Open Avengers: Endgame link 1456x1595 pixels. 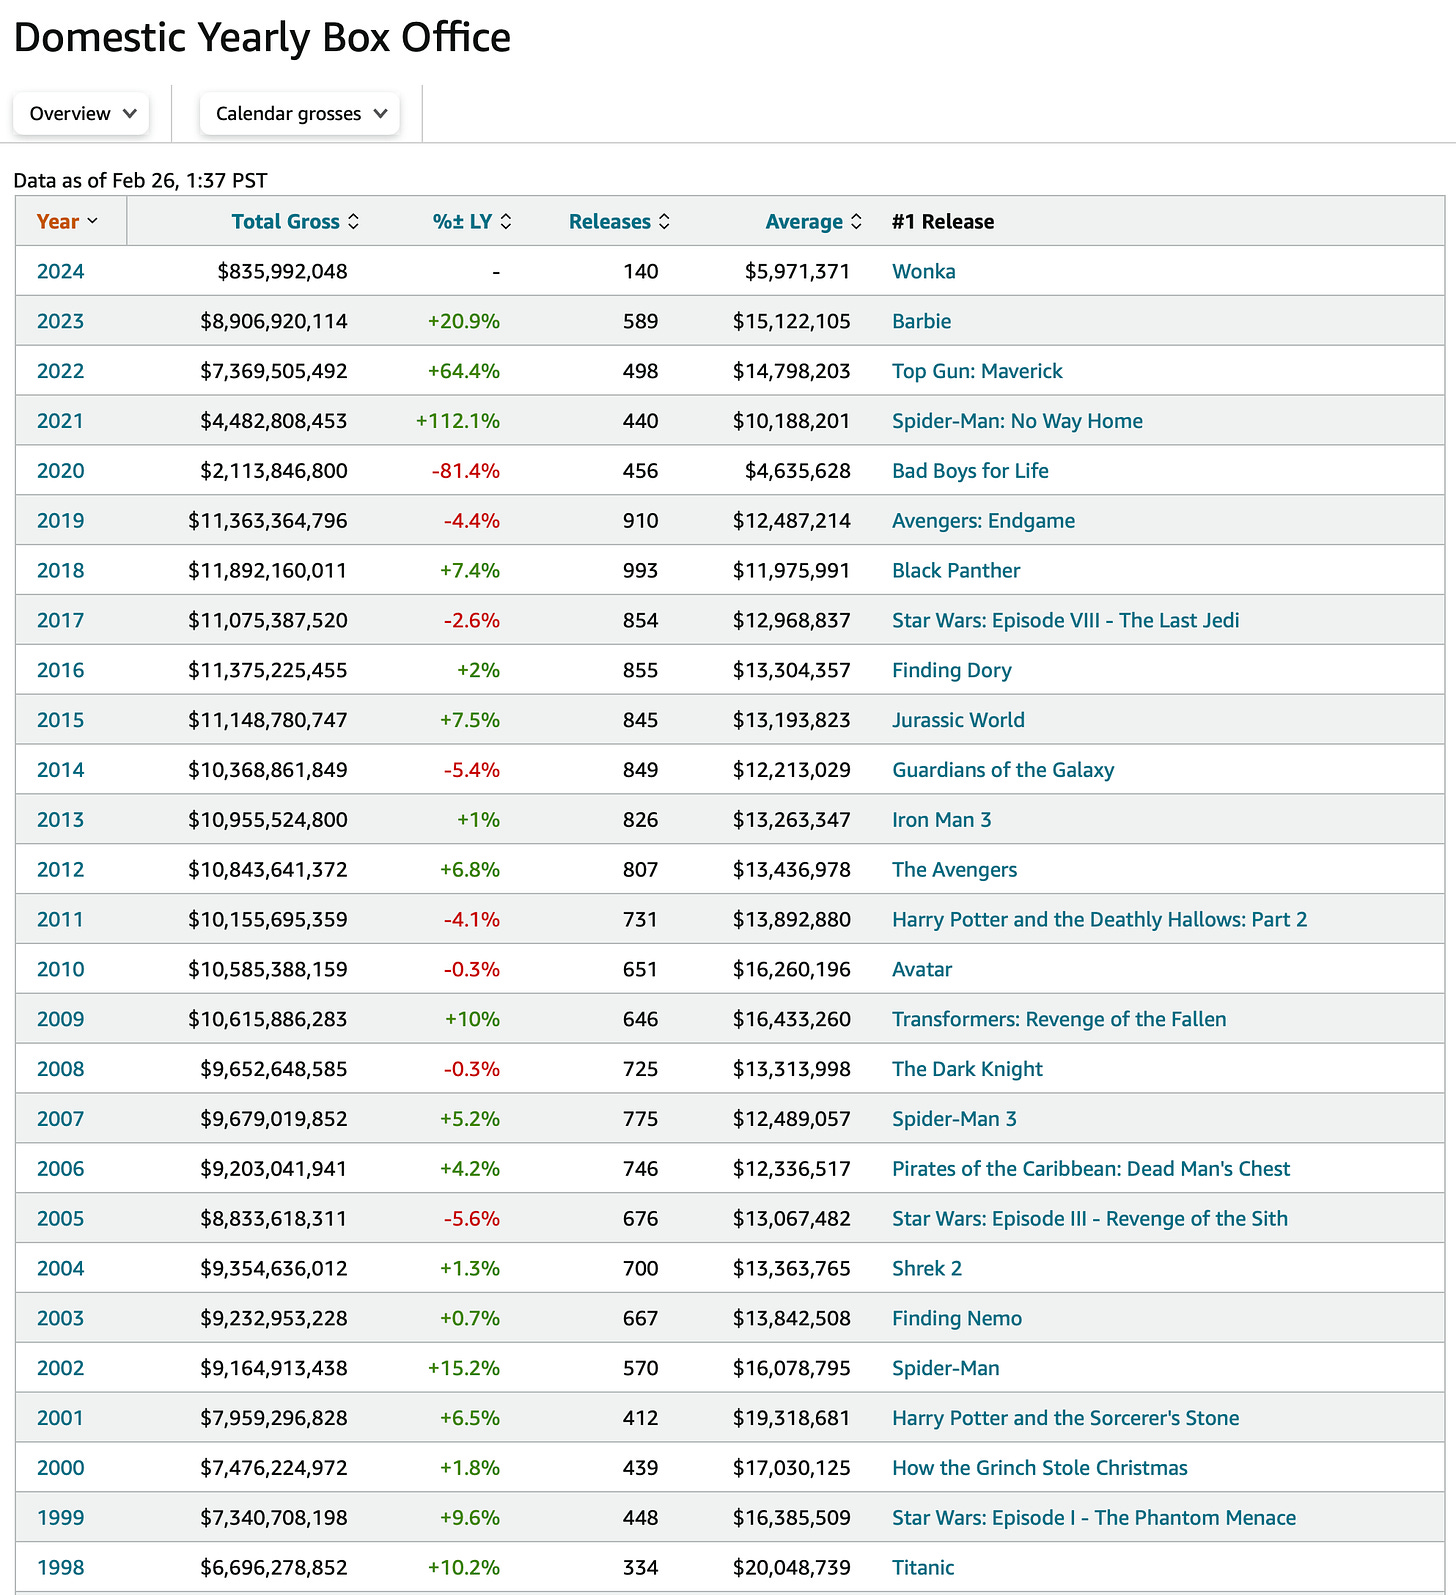(x=983, y=521)
